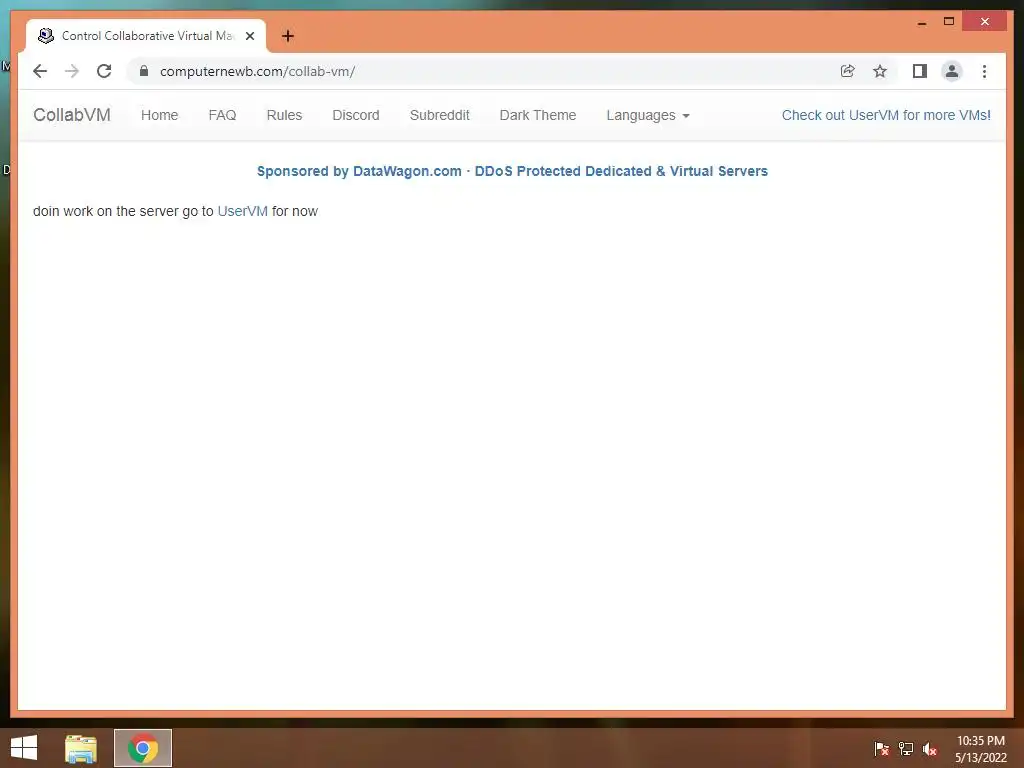Check the network icon in system tray
This screenshot has width=1024, height=768.
click(x=906, y=748)
